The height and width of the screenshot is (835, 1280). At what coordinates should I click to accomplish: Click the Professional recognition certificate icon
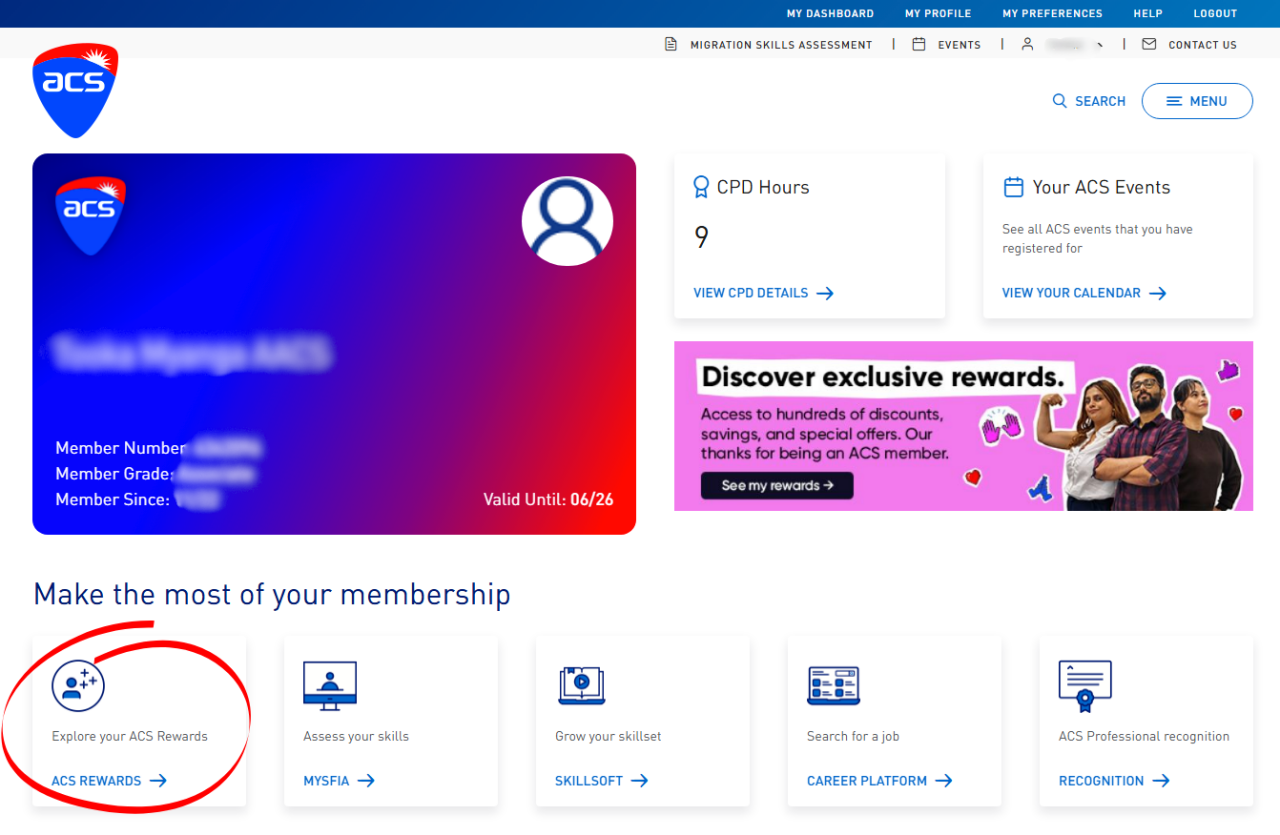[1085, 685]
